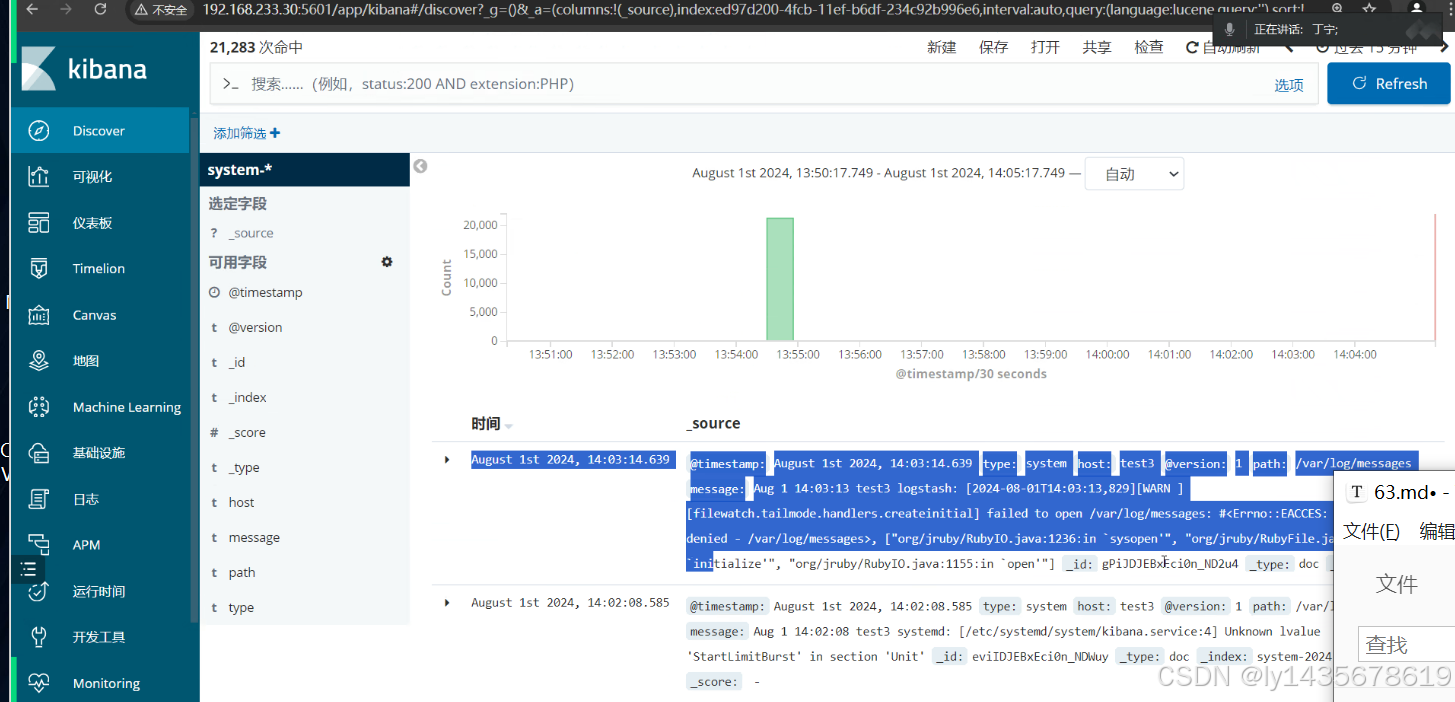1455x702 pixels.
Task: Reload the page with browser refresh icon
Action: coord(100,9)
